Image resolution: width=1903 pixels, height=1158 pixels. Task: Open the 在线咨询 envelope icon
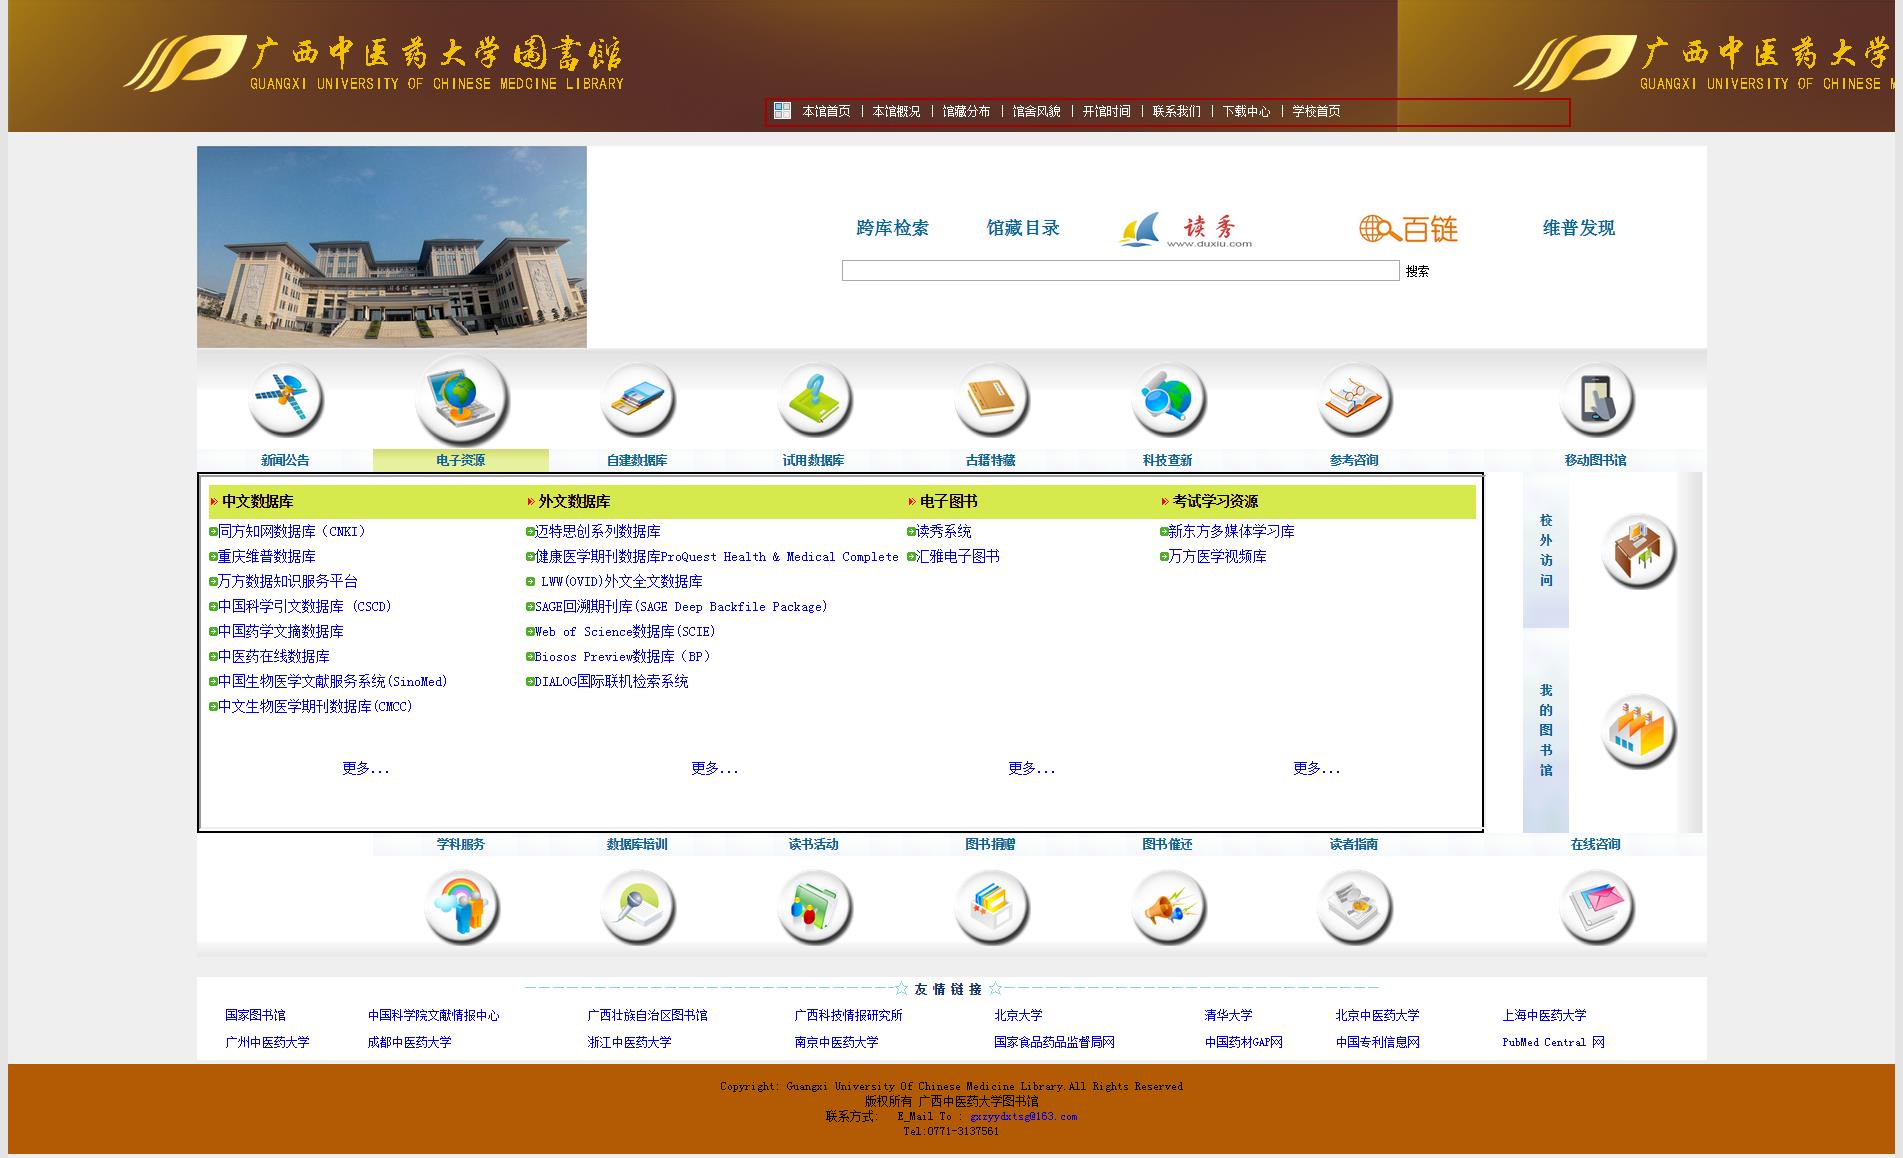1596,907
